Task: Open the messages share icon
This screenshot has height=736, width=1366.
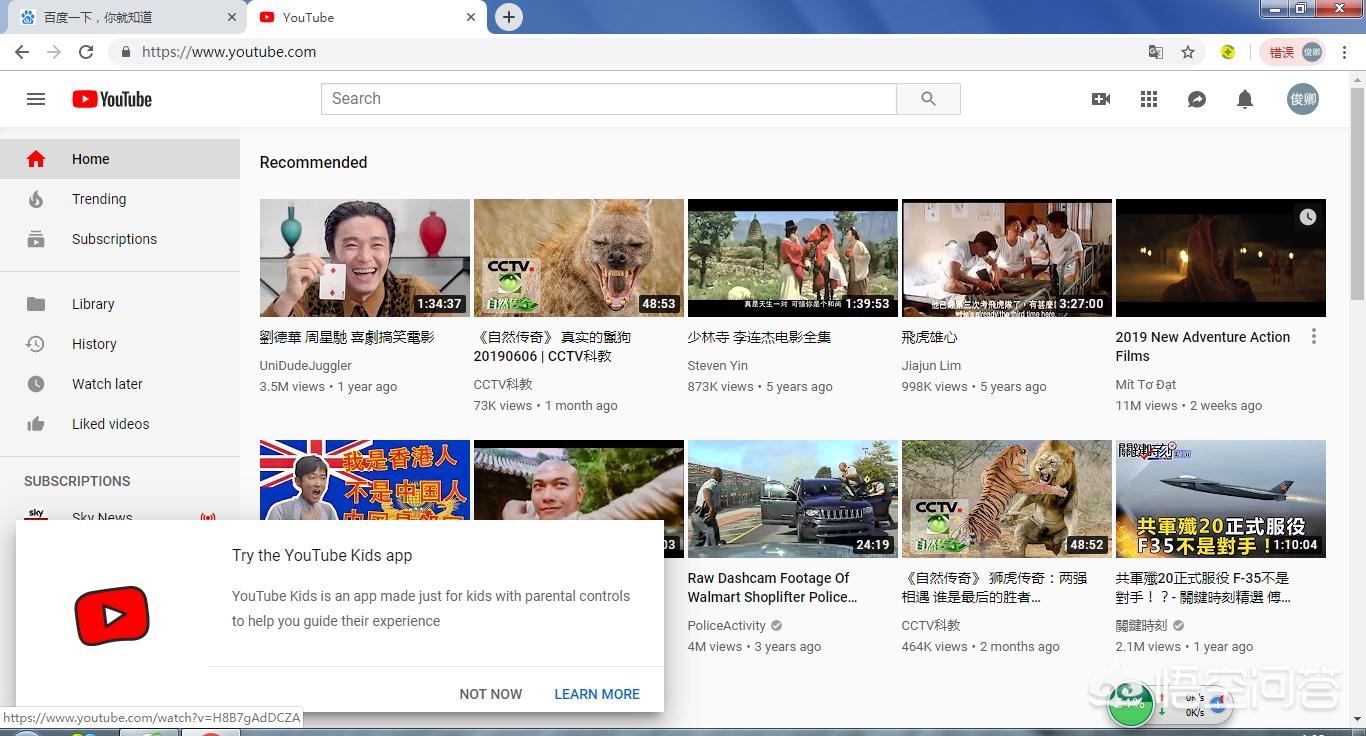Action: tap(1197, 99)
